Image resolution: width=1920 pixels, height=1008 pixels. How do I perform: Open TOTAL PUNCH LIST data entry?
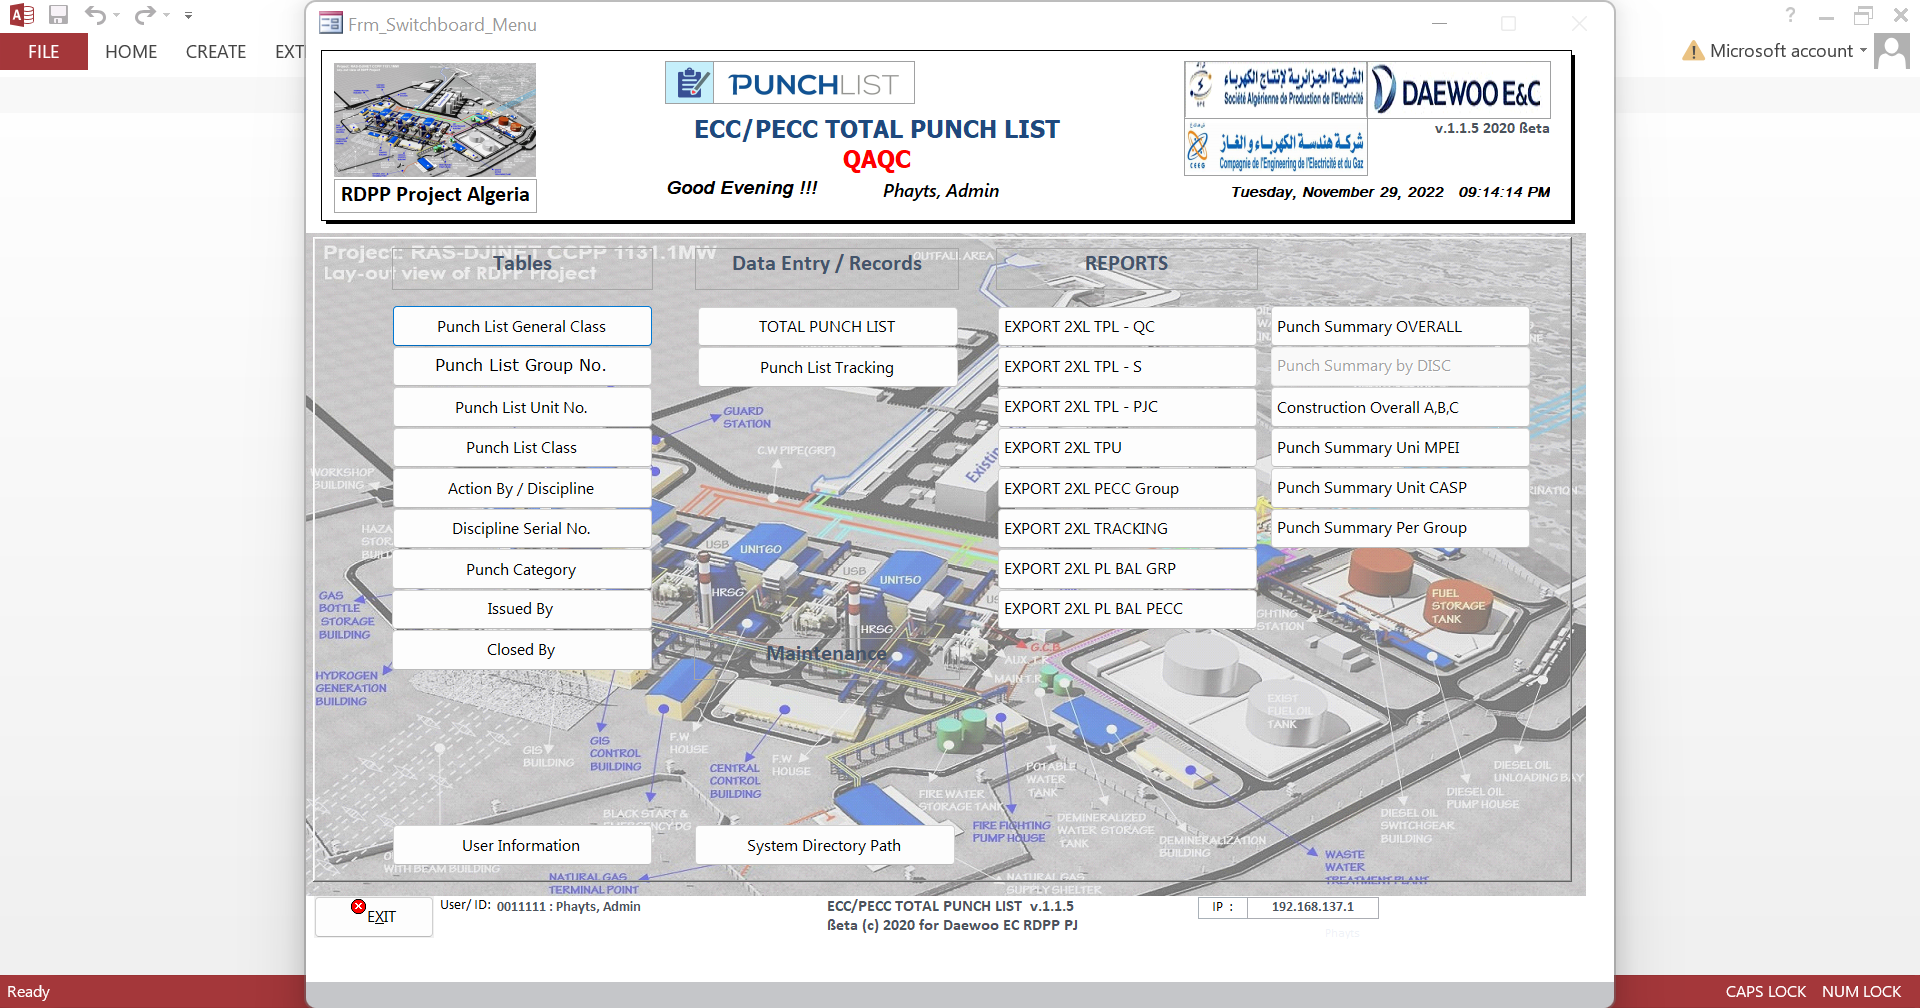pyautogui.click(x=827, y=326)
